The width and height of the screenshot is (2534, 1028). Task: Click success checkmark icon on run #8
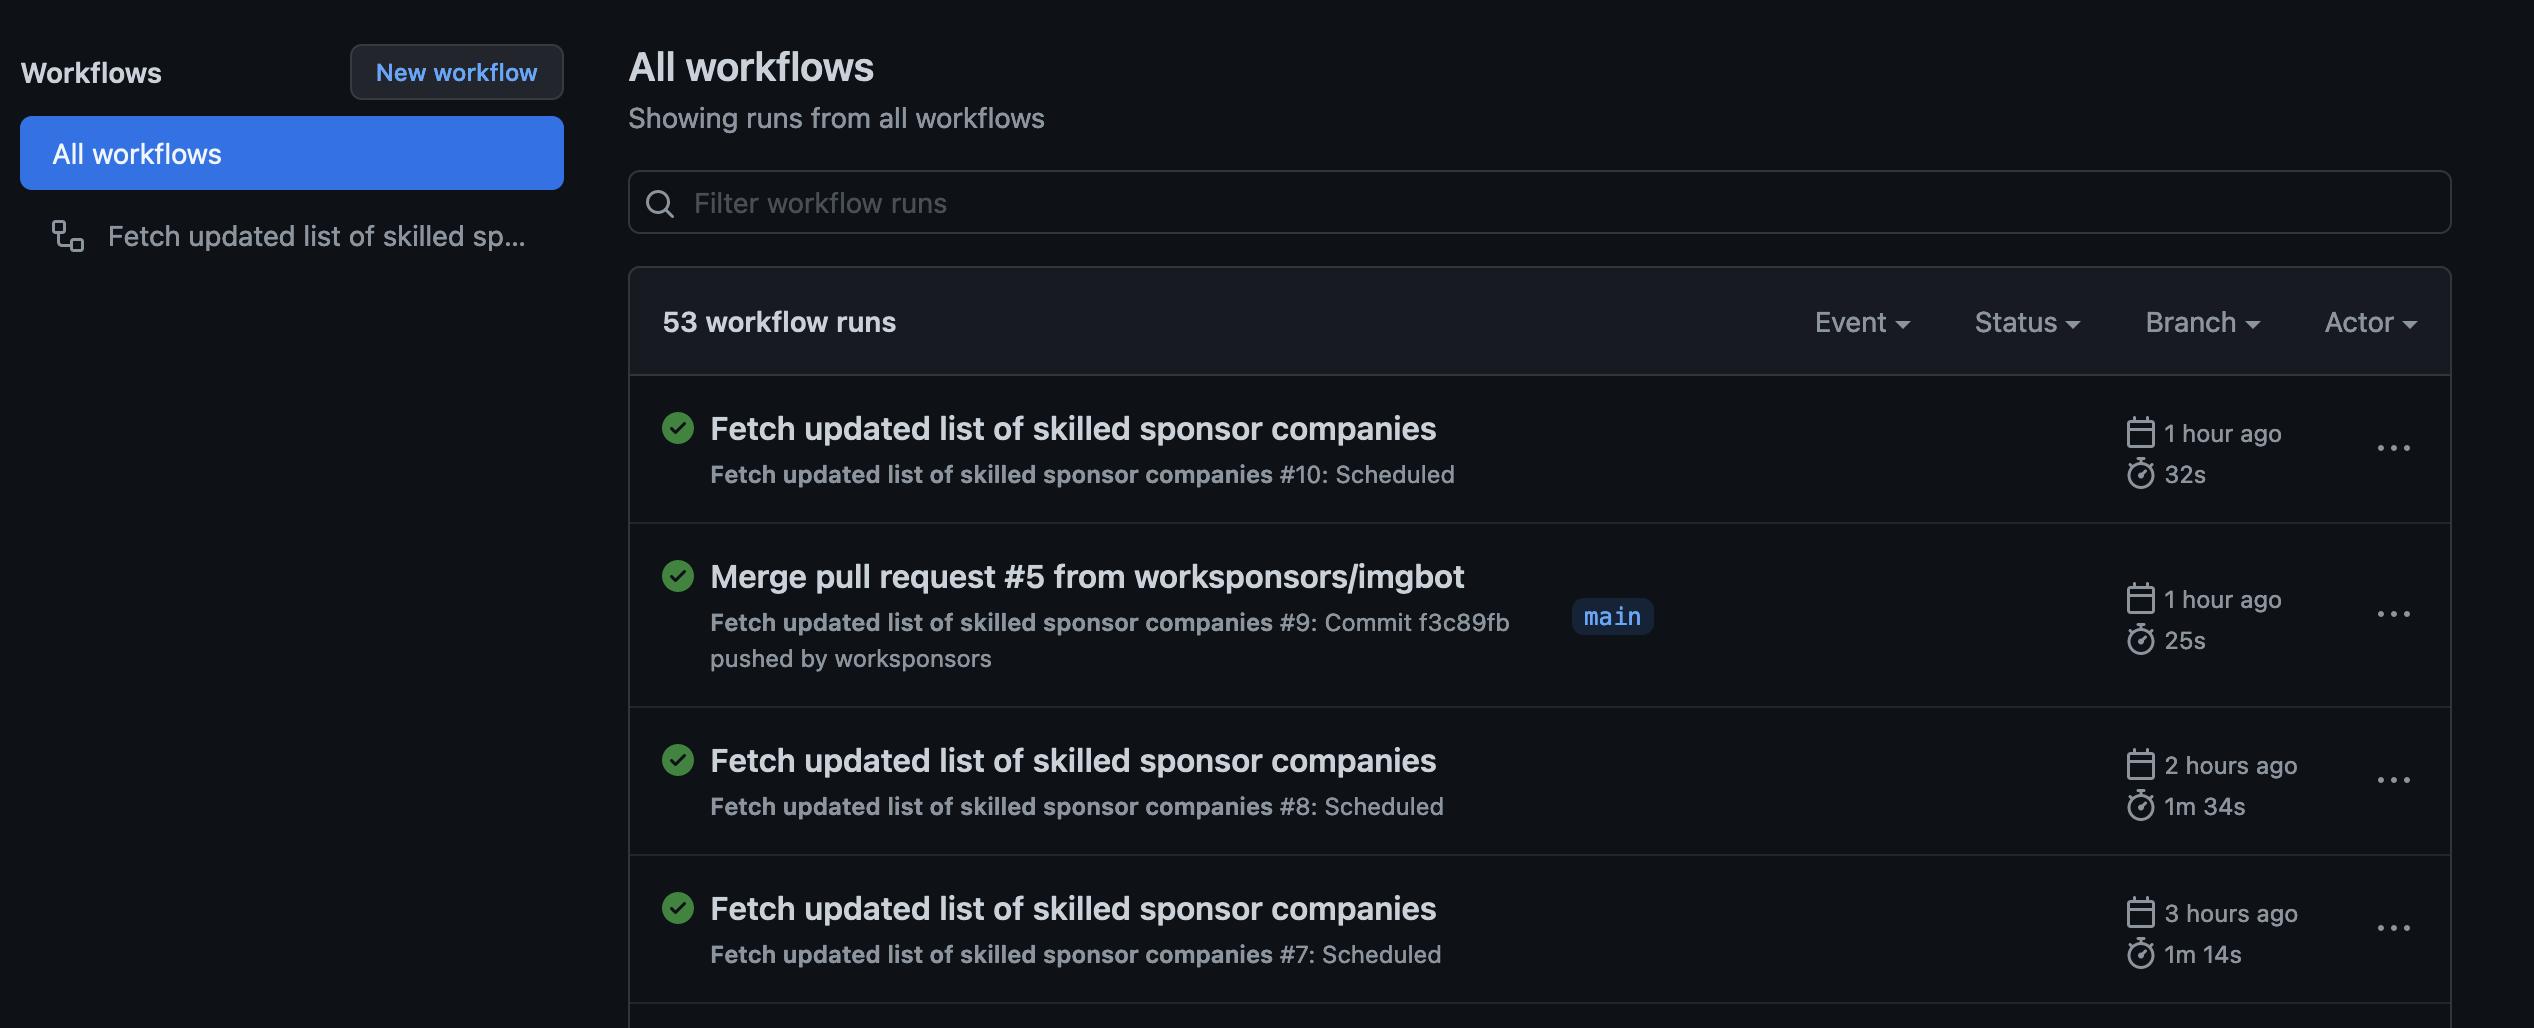pyautogui.click(x=678, y=760)
